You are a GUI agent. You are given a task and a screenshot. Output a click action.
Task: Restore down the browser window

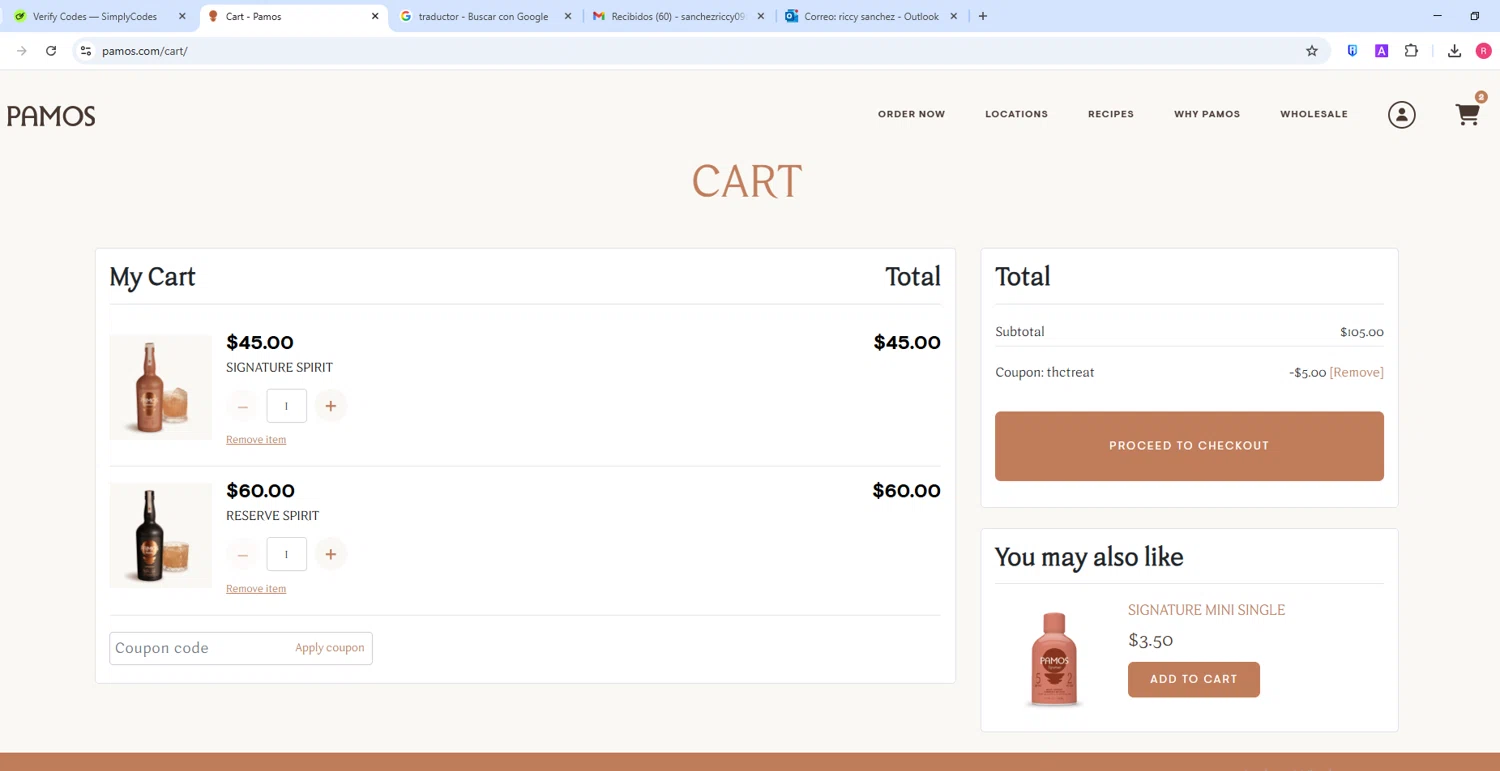tap(1474, 16)
